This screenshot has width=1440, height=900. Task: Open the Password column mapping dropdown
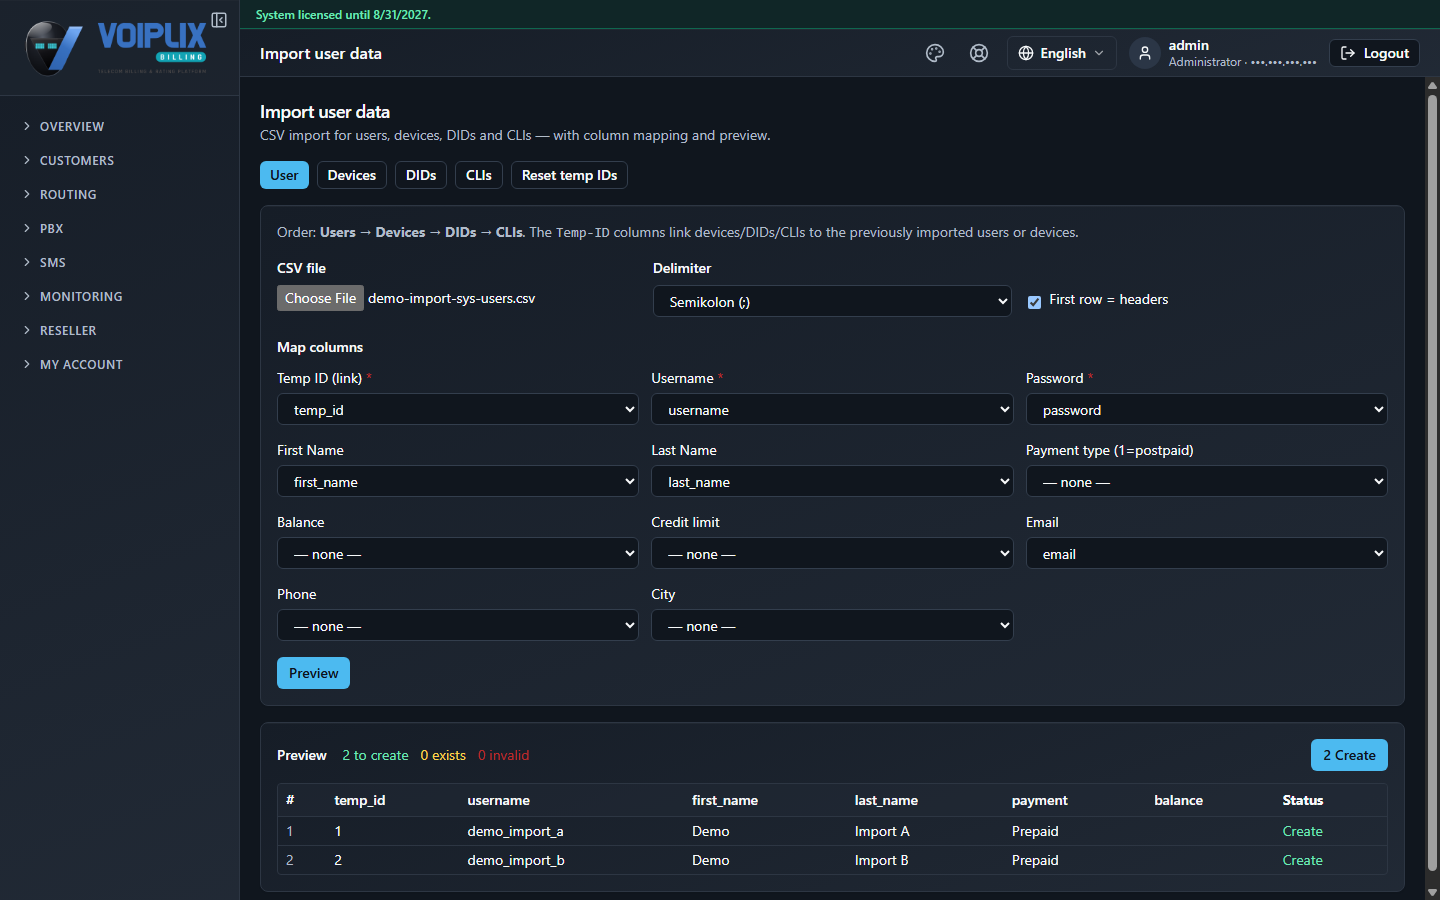[1207, 409]
